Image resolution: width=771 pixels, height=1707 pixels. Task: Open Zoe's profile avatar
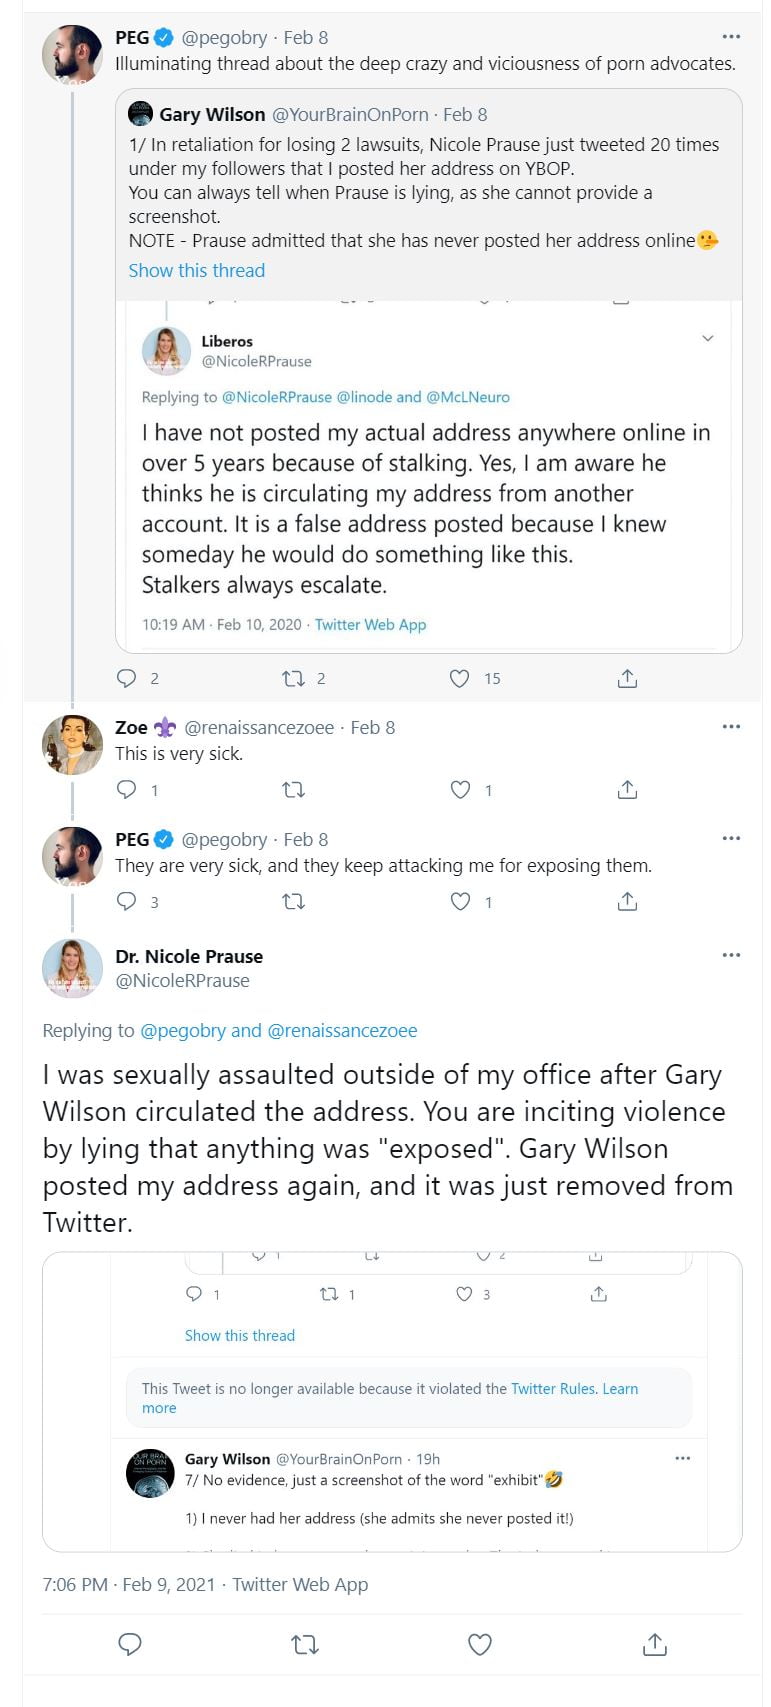pyautogui.click(x=72, y=744)
